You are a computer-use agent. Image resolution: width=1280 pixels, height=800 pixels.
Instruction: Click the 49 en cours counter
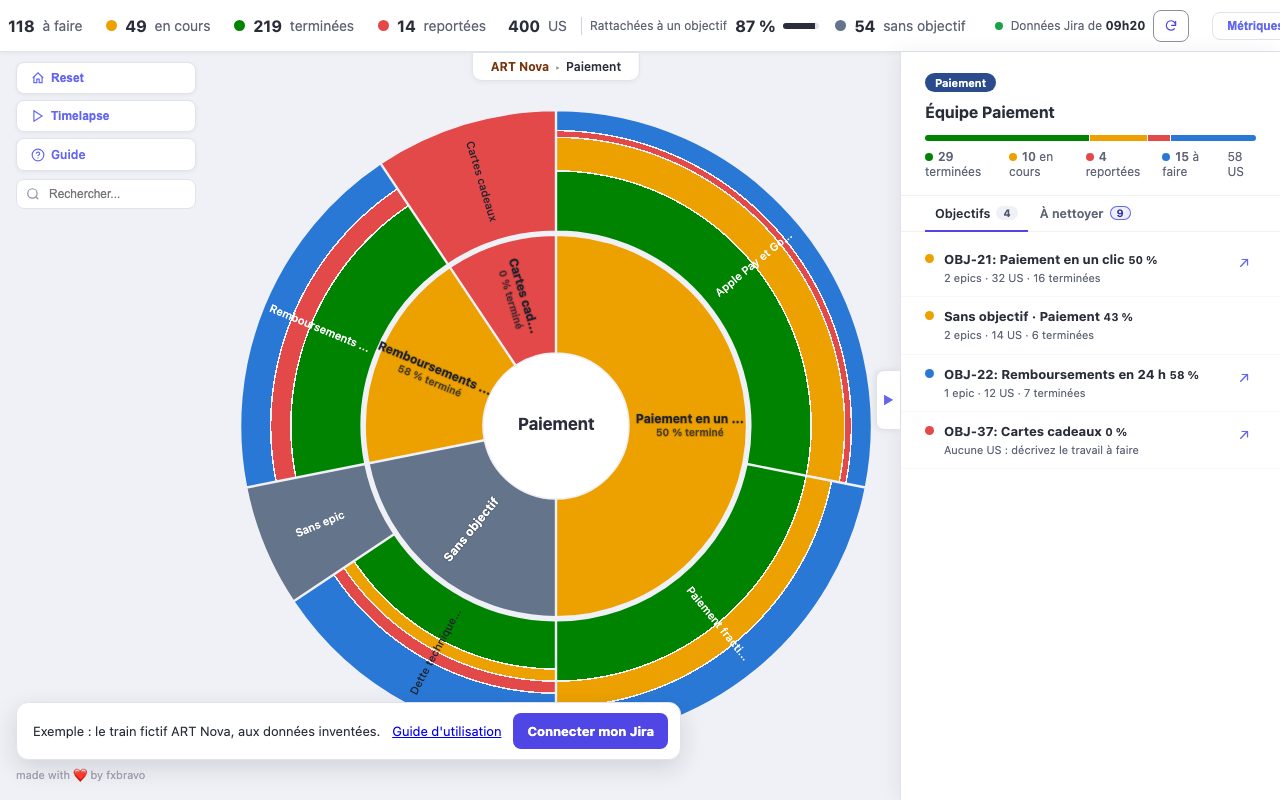[158, 27]
